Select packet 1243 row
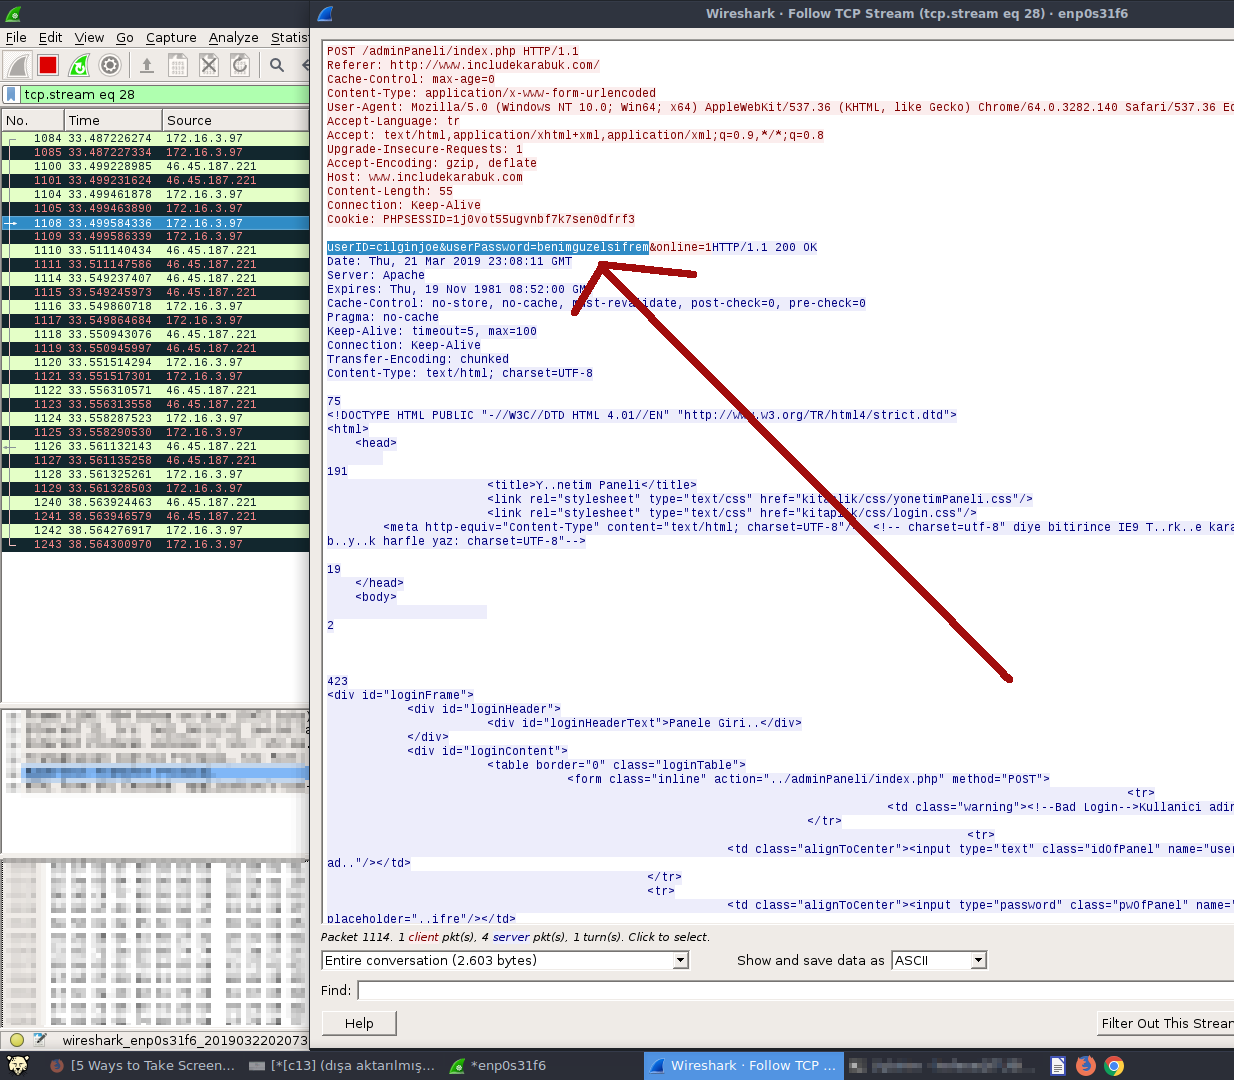1234x1080 pixels. click(156, 544)
